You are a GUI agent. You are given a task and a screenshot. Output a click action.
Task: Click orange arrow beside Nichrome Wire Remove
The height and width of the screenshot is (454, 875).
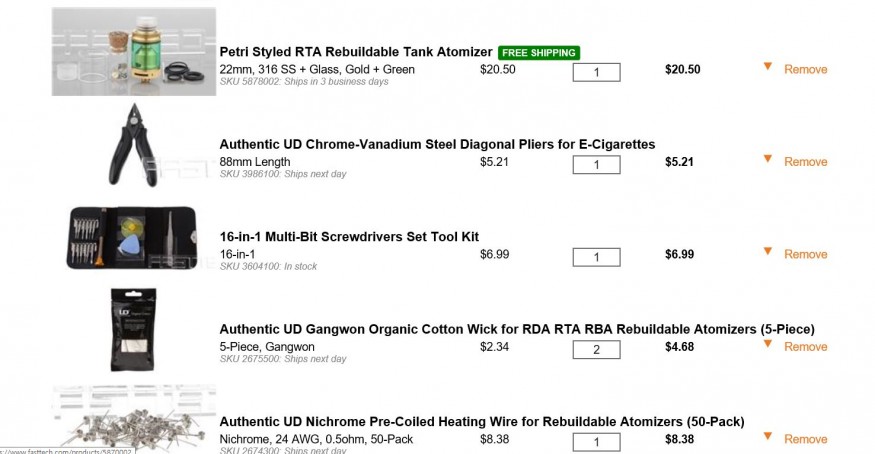click(768, 436)
